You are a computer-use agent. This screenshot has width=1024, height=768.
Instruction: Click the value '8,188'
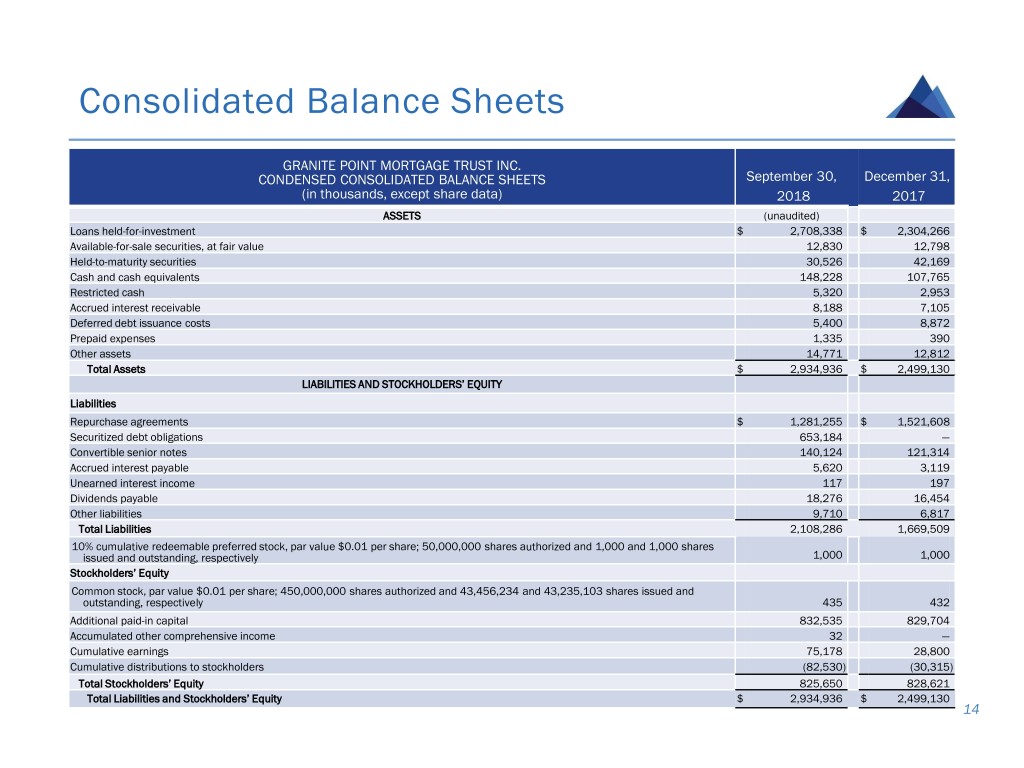pyautogui.click(x=827, y=308)
